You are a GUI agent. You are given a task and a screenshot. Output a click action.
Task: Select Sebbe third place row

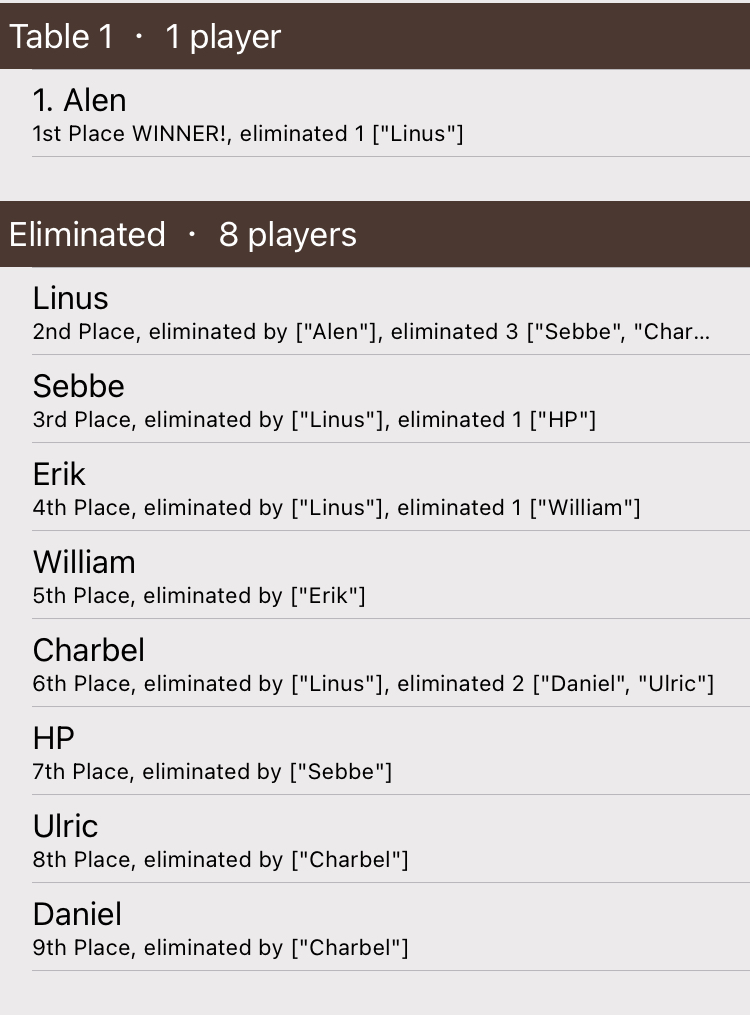click(375, 399)
